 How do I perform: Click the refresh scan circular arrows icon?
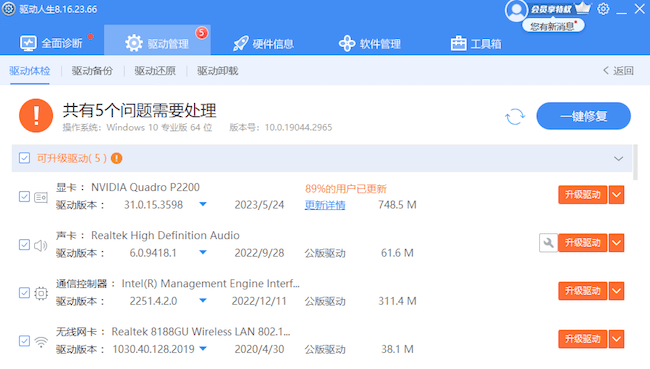(515, 117)
